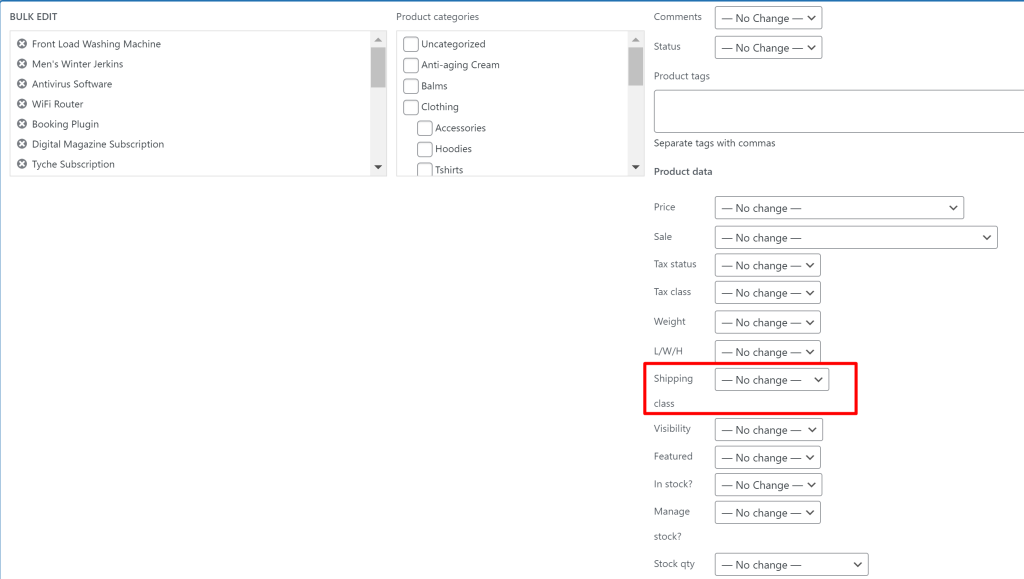The height and width of the screenshot is (579, 1024).
Task: Remove Men's Winter Jerkins from bulk edit
Action: pyautogui.click(x=22, y=64)
